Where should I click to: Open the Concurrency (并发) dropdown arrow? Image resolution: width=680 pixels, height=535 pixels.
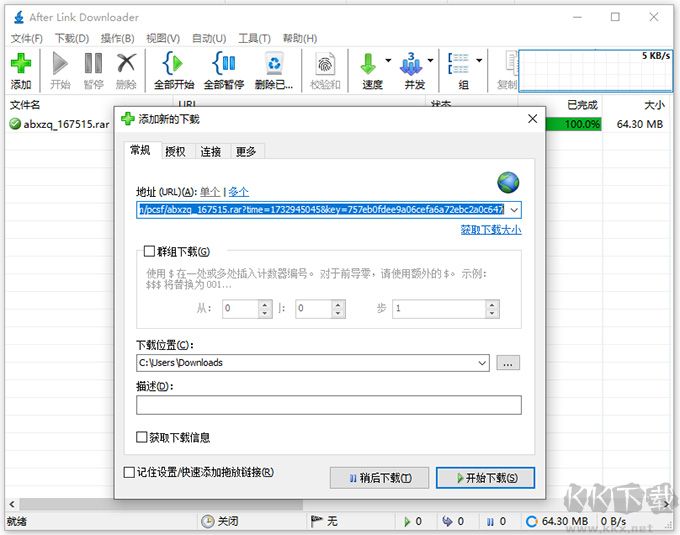point(430,60)
